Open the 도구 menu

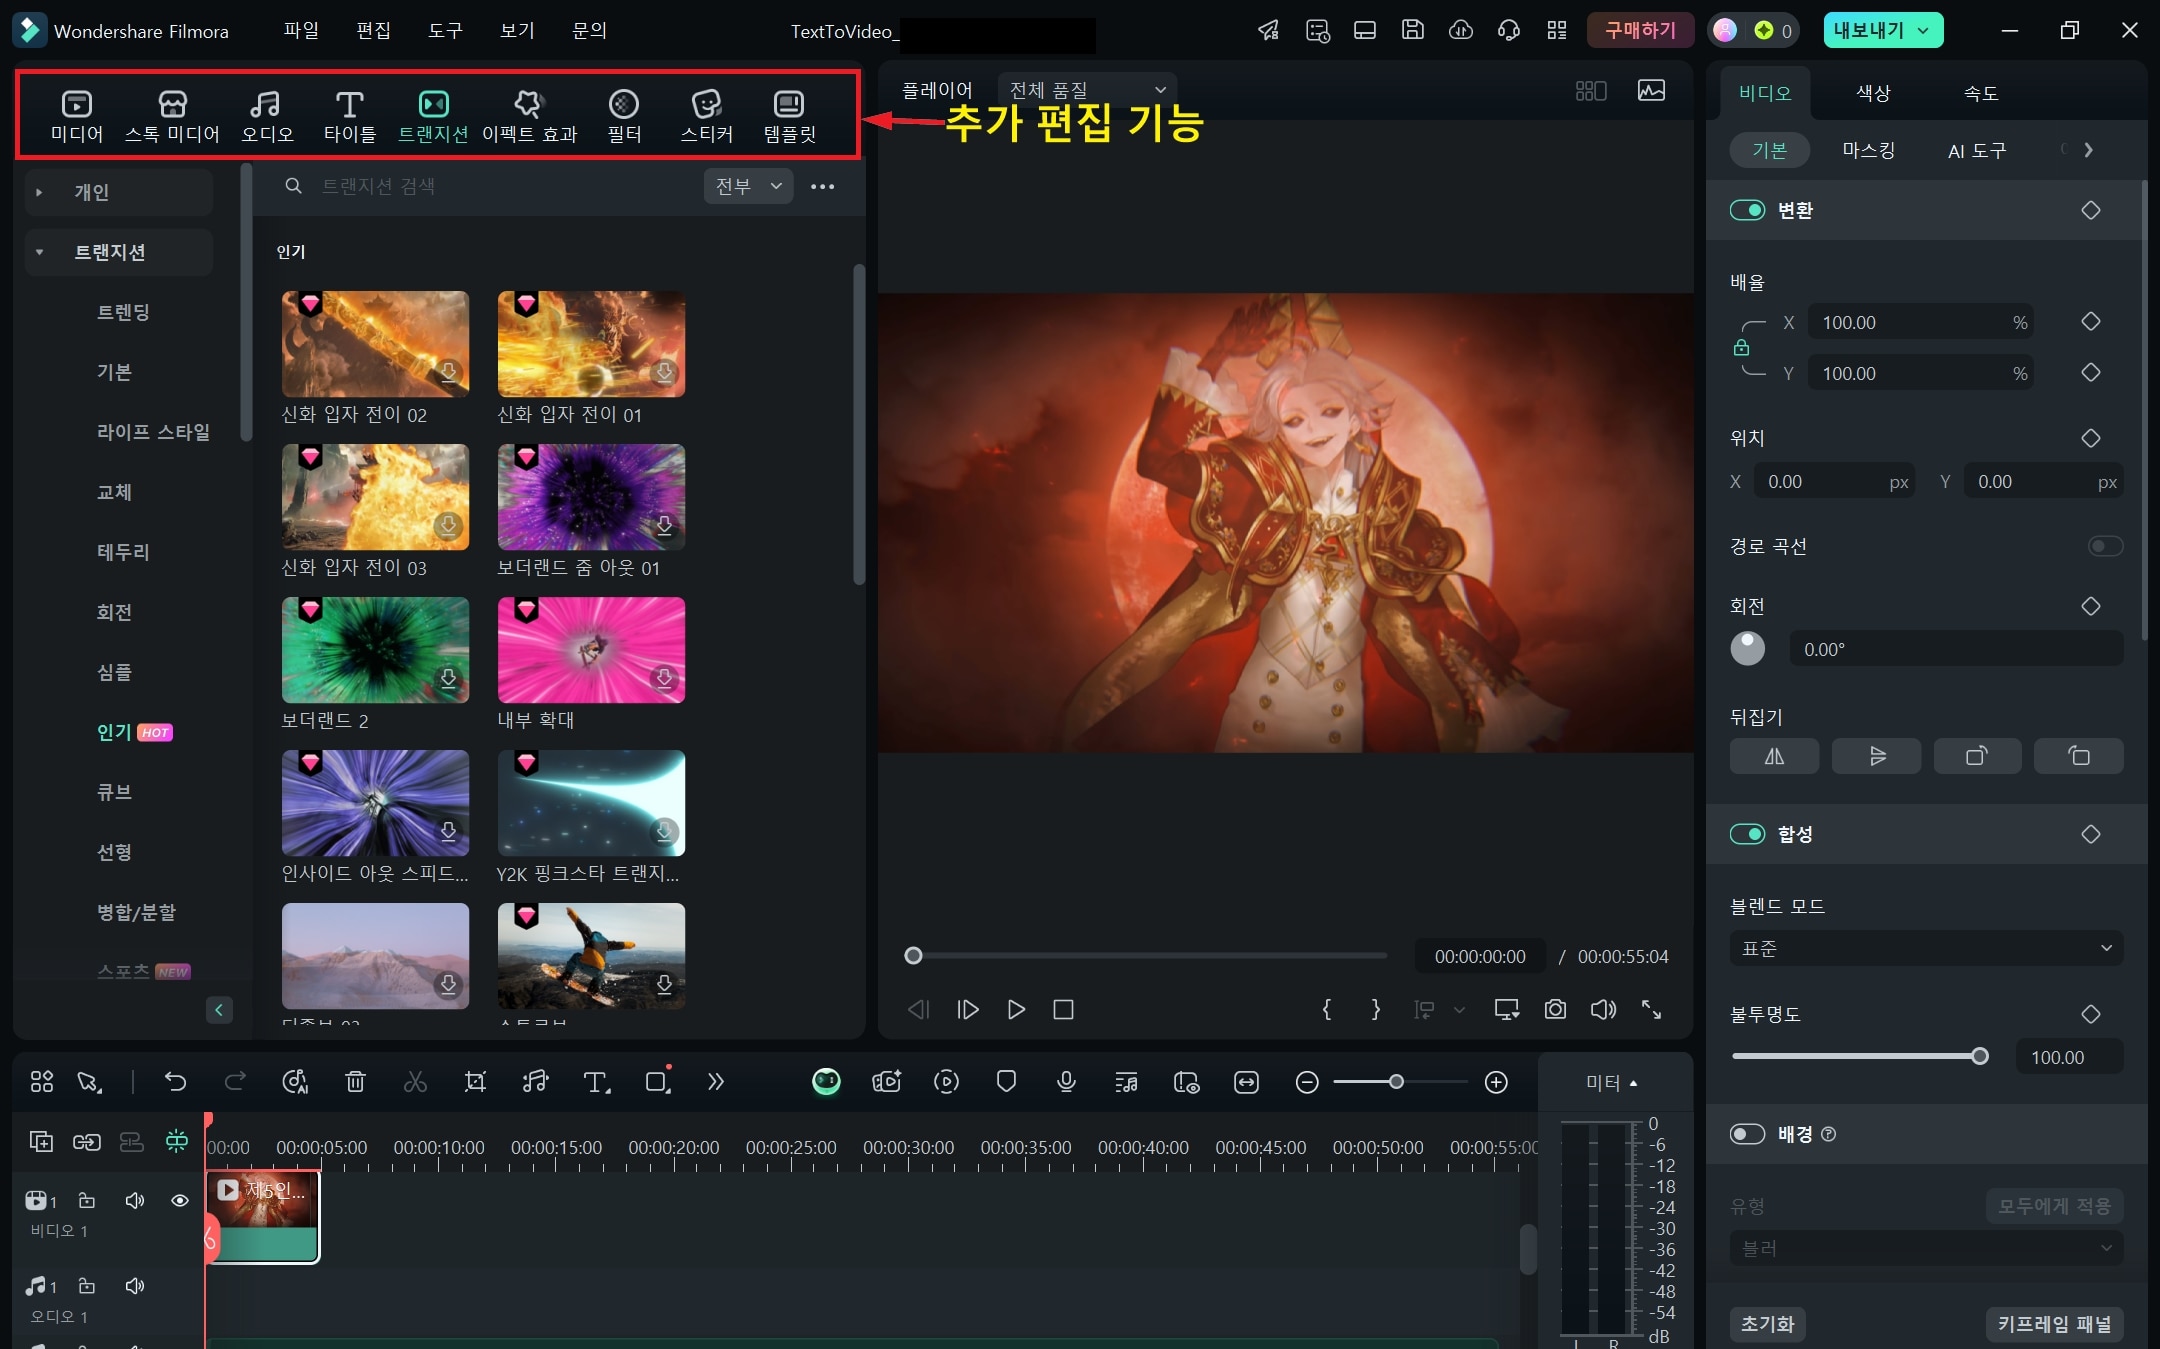(445, 30)
